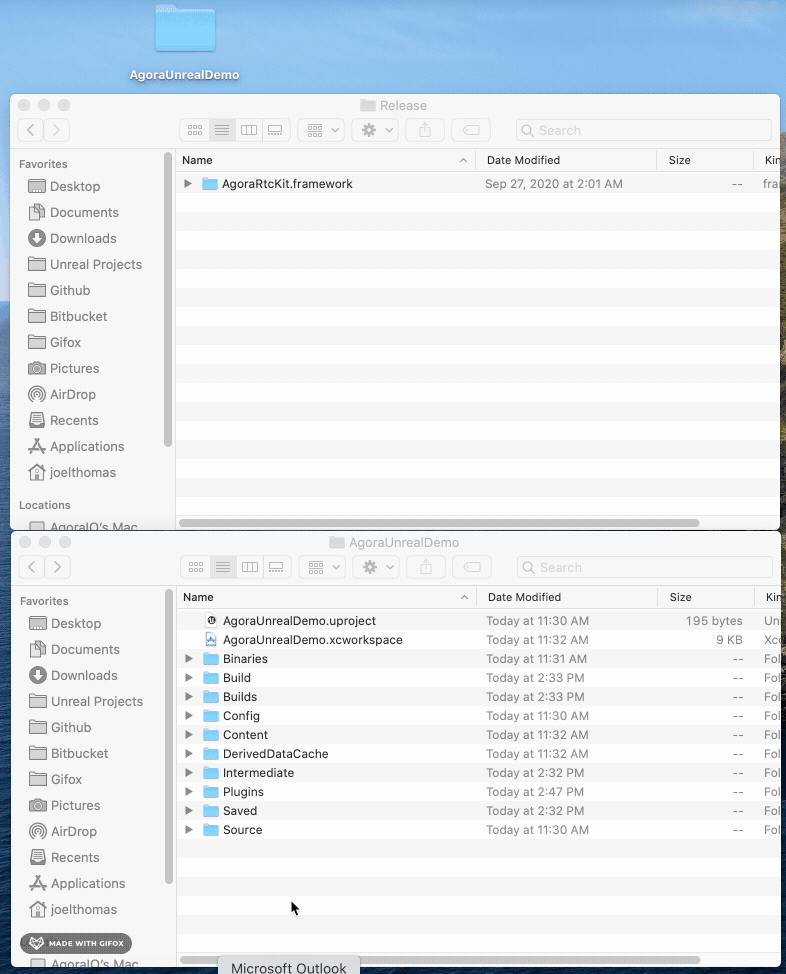Expand the DerivedDataCache folder triangle
The width and height of the screenshot is (786, 974).
(189, 753)
